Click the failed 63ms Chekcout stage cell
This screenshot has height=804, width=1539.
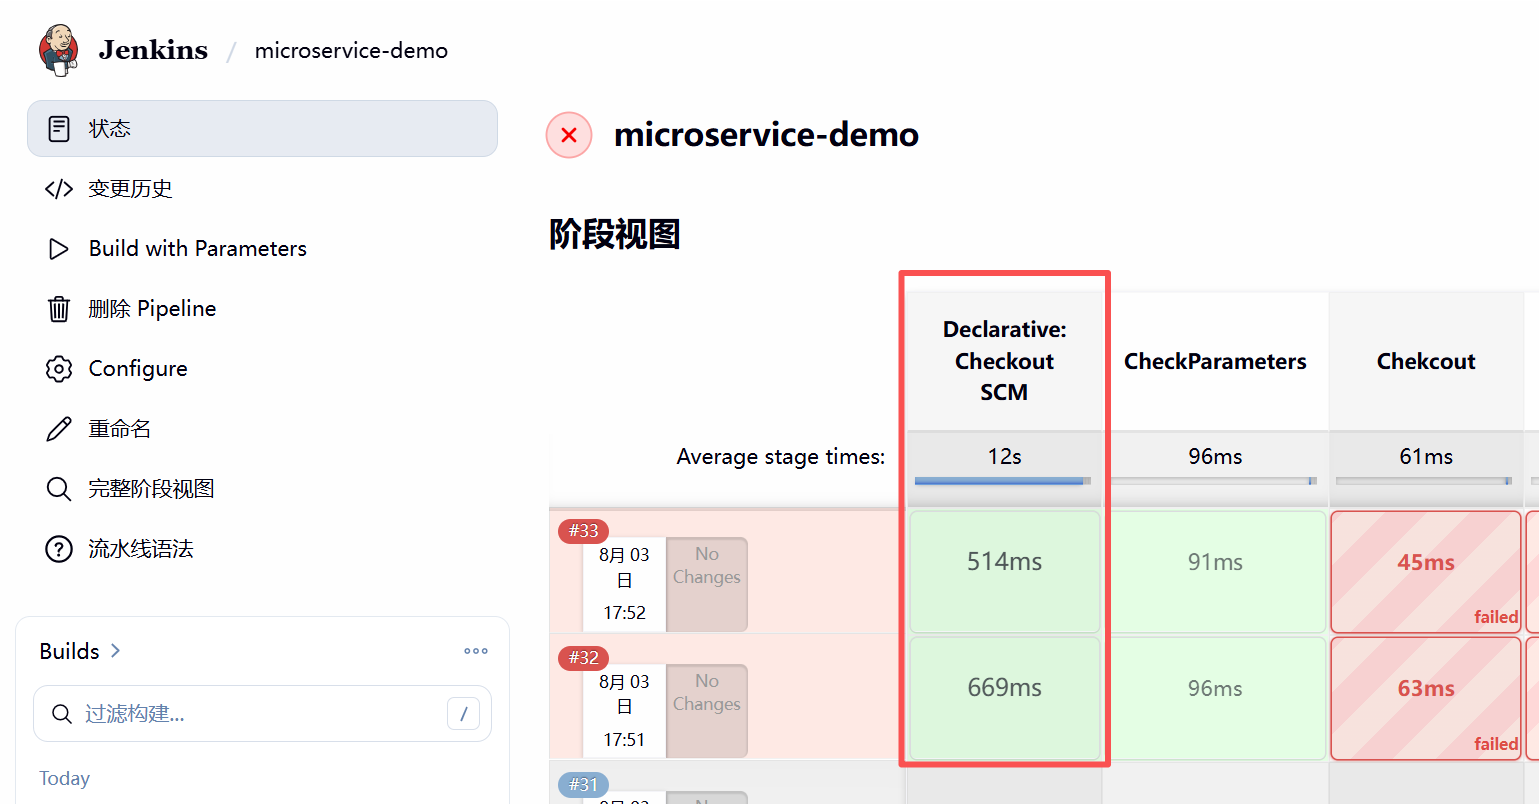click(x=1426, y=698)
